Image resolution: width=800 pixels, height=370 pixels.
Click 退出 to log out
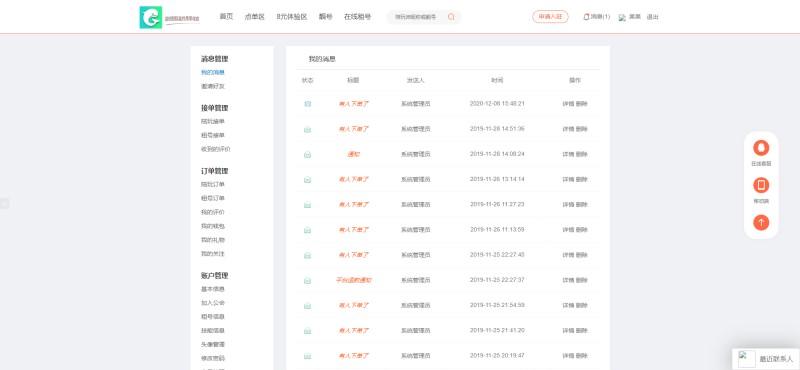[653, 17]
